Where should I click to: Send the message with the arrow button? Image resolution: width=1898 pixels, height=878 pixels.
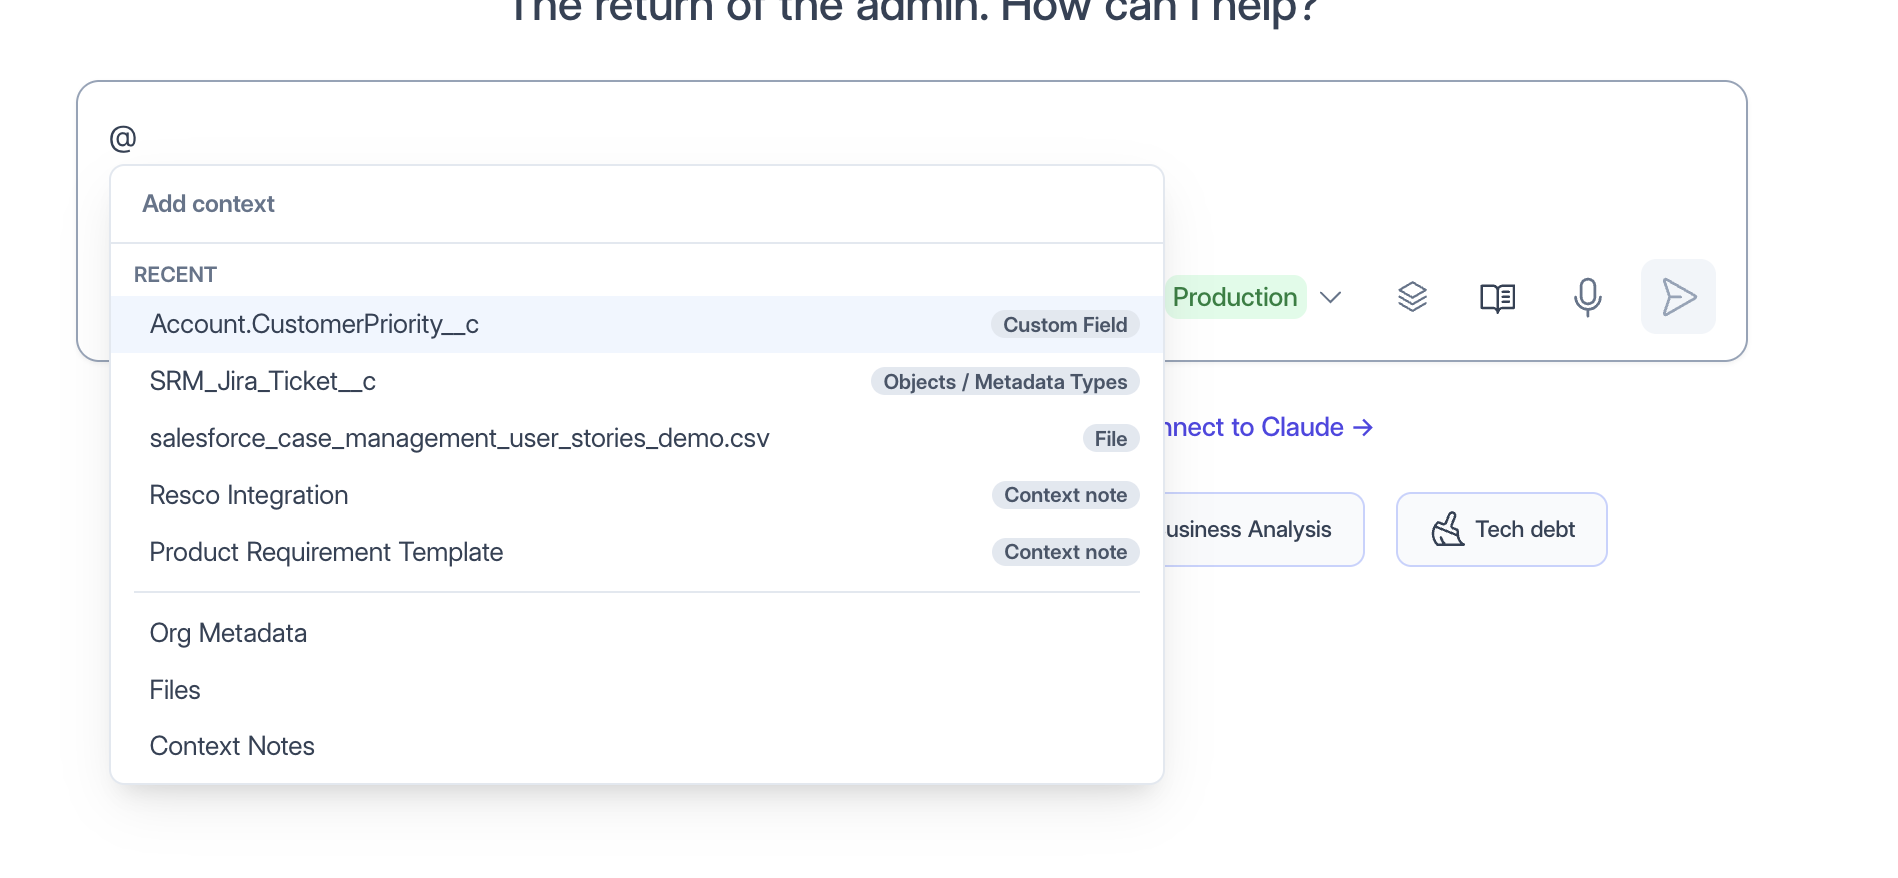(1678, 297)
